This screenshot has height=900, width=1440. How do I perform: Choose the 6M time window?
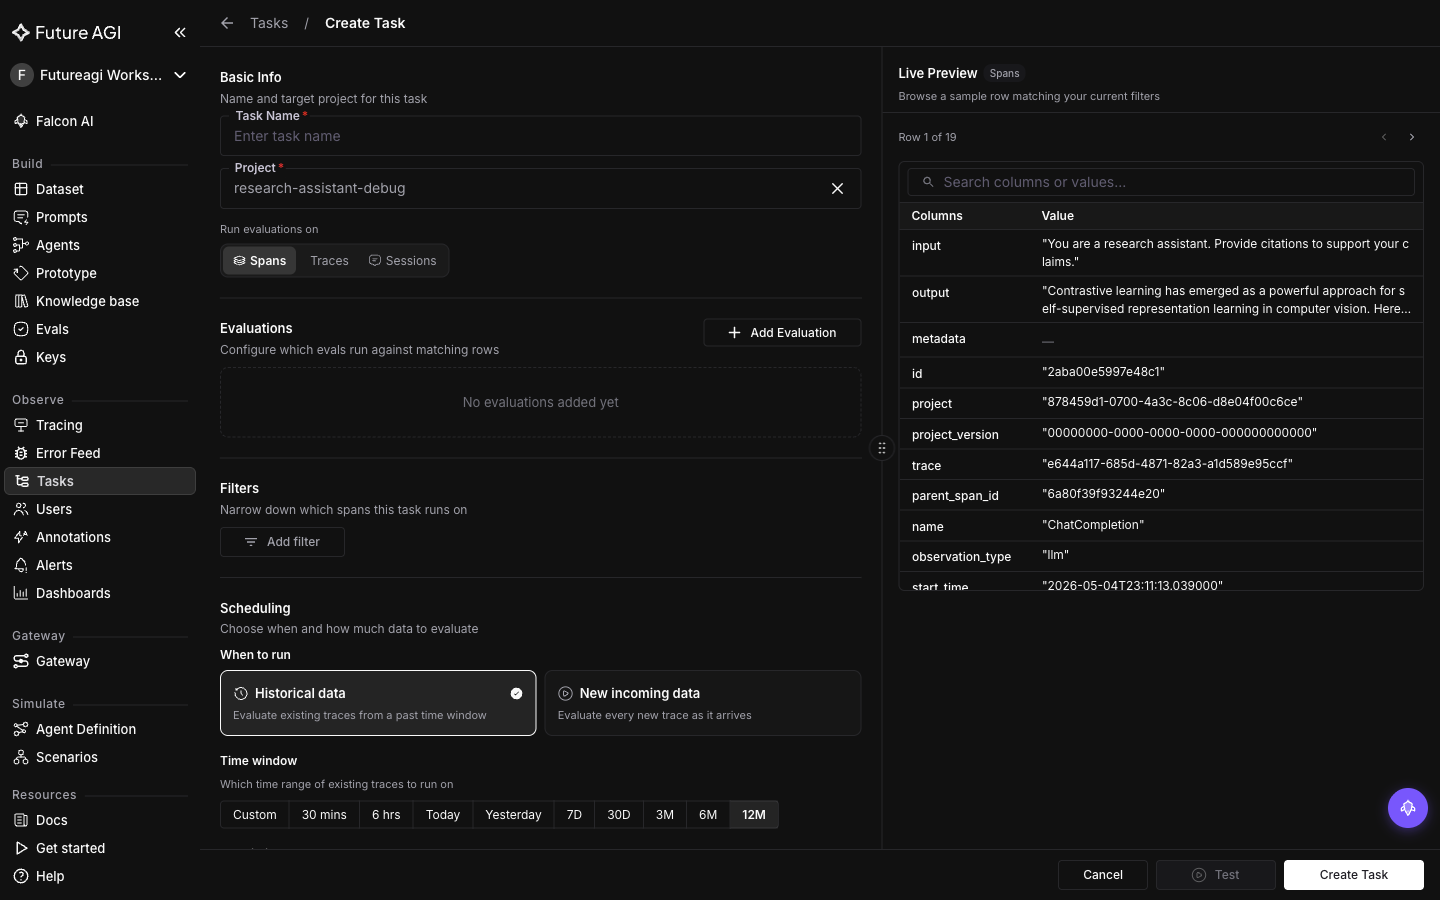[708, 815]
